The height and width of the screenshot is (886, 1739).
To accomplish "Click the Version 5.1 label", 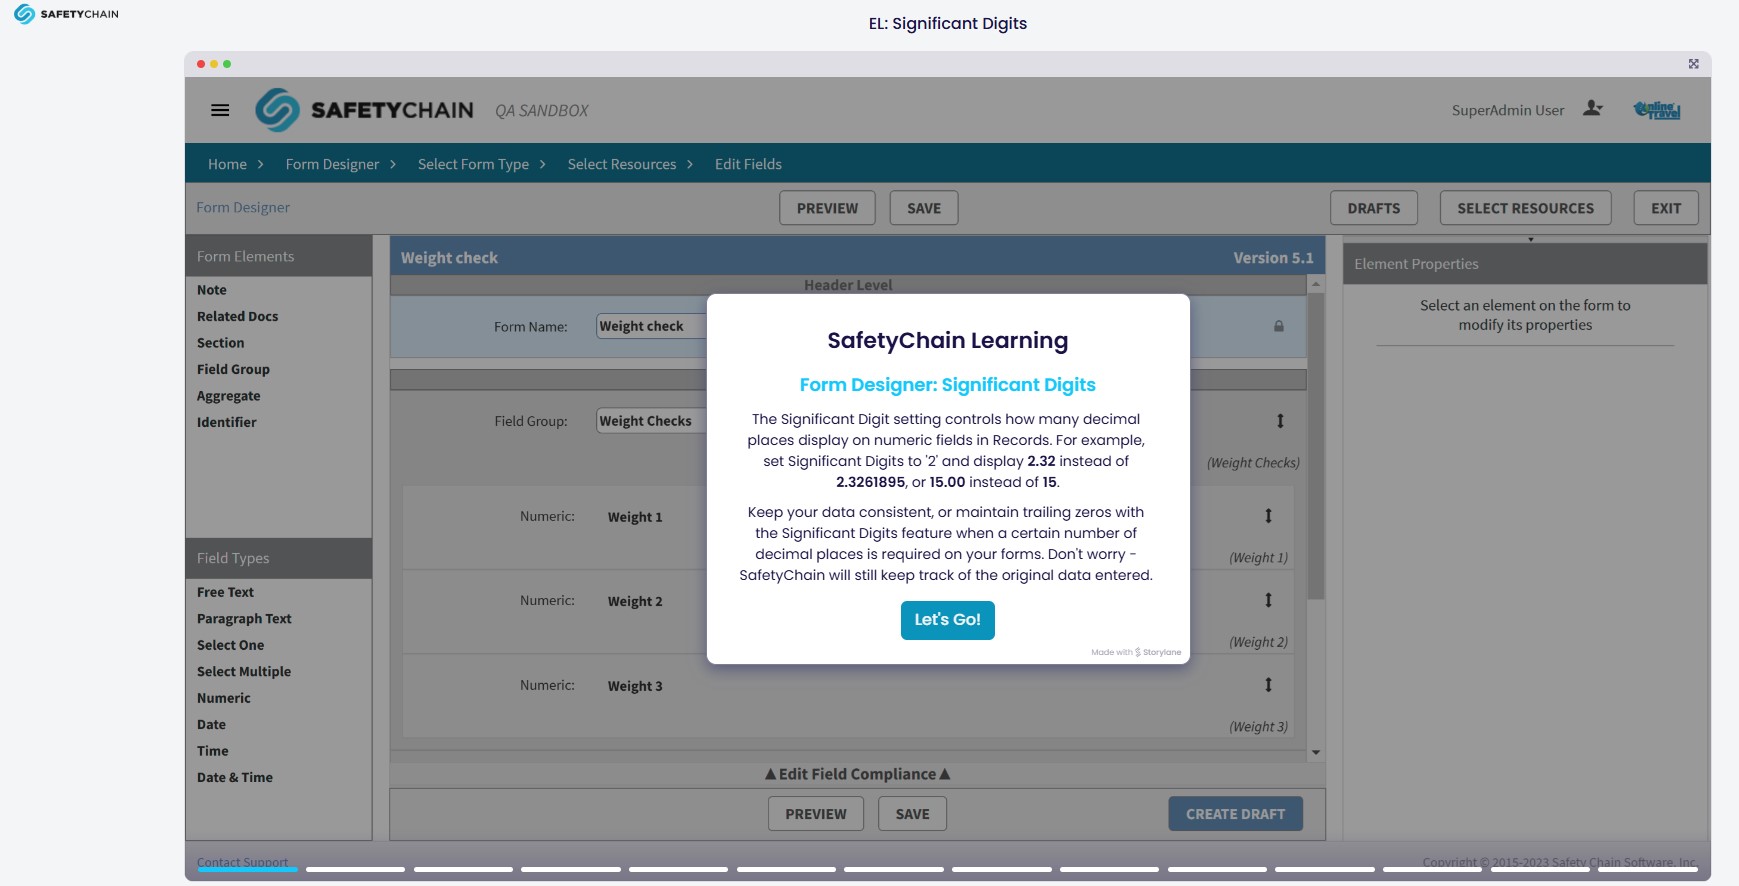I will pos(1273,258).
